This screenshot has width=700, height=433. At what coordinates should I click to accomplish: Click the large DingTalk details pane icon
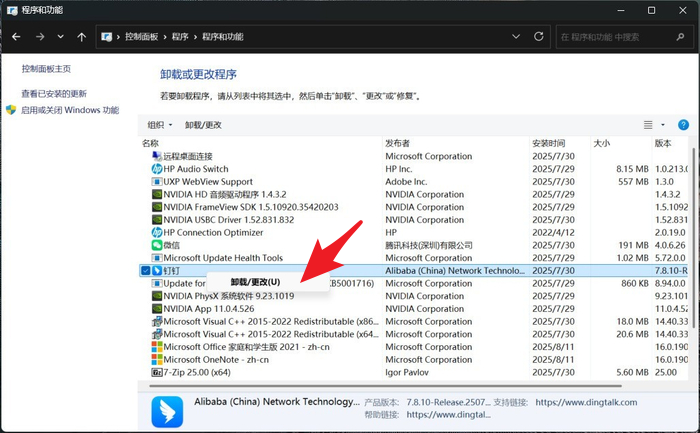[167, 412]
